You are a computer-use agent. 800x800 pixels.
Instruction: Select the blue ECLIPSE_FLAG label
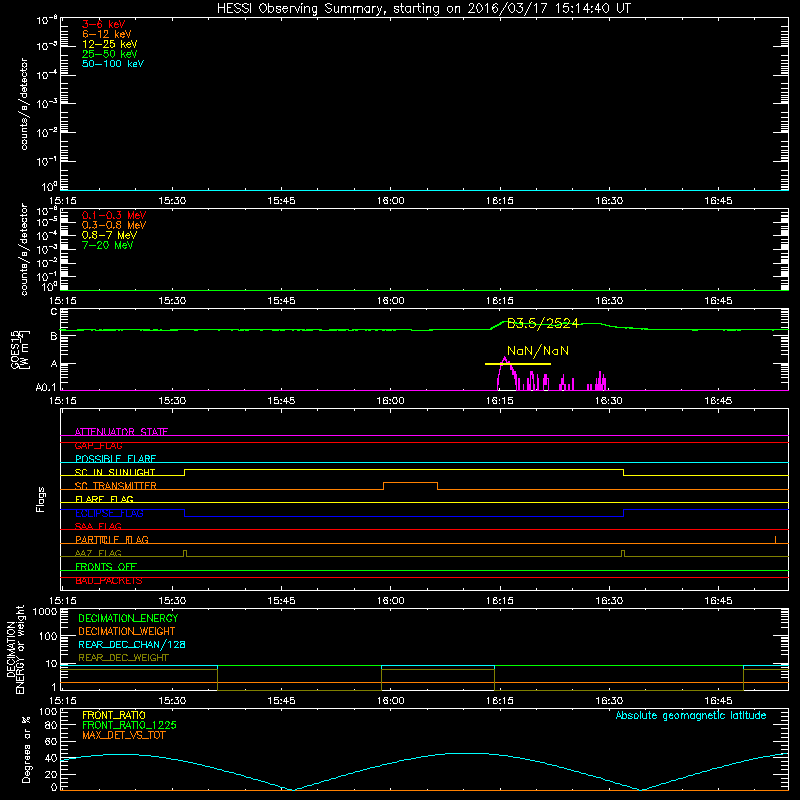[x=109, y=513]
